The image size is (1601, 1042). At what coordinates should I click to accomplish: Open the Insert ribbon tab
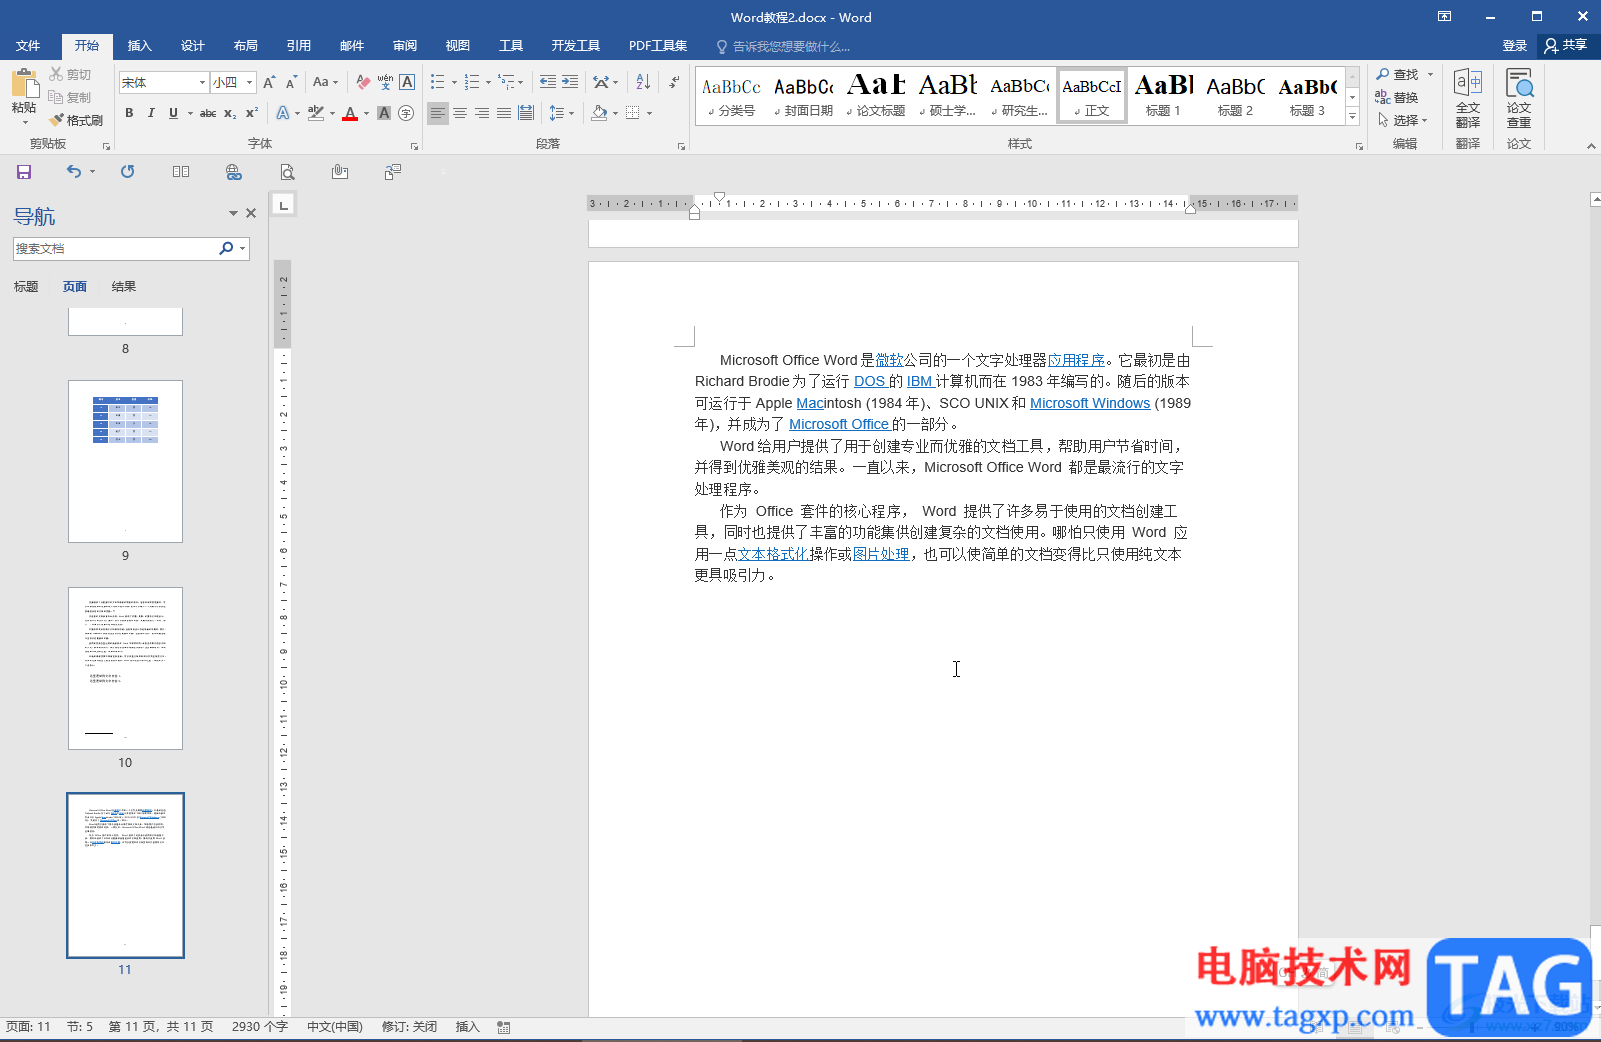[140, 46]
